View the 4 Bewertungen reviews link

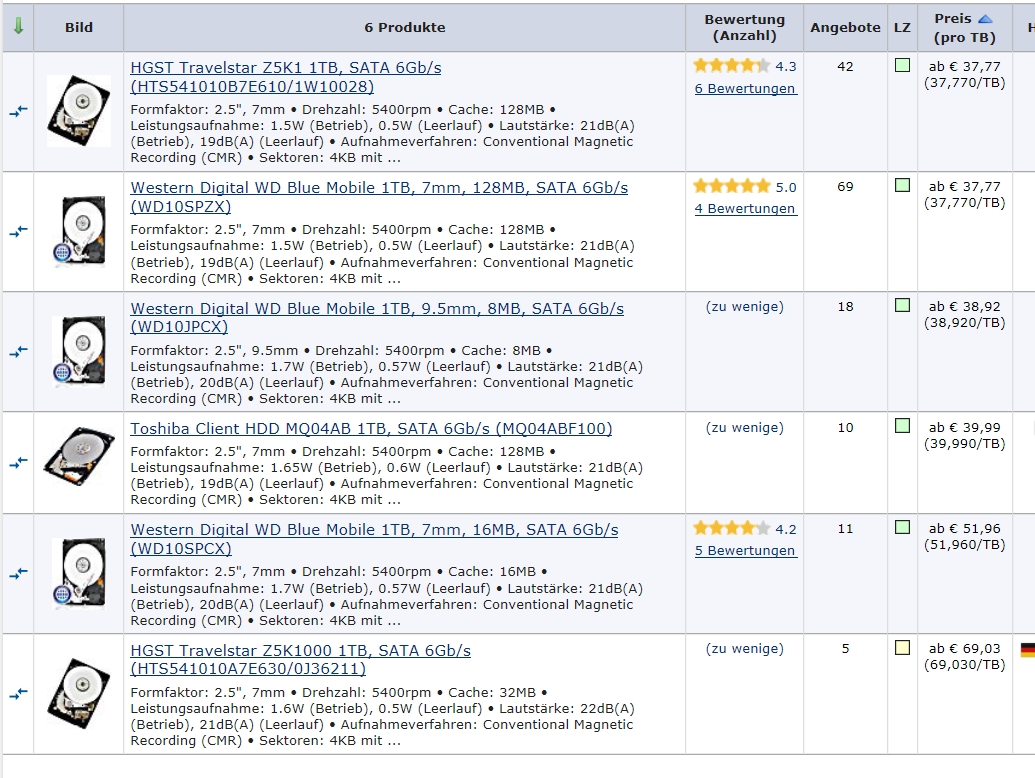pyautogui.click(x=746, y=209)
